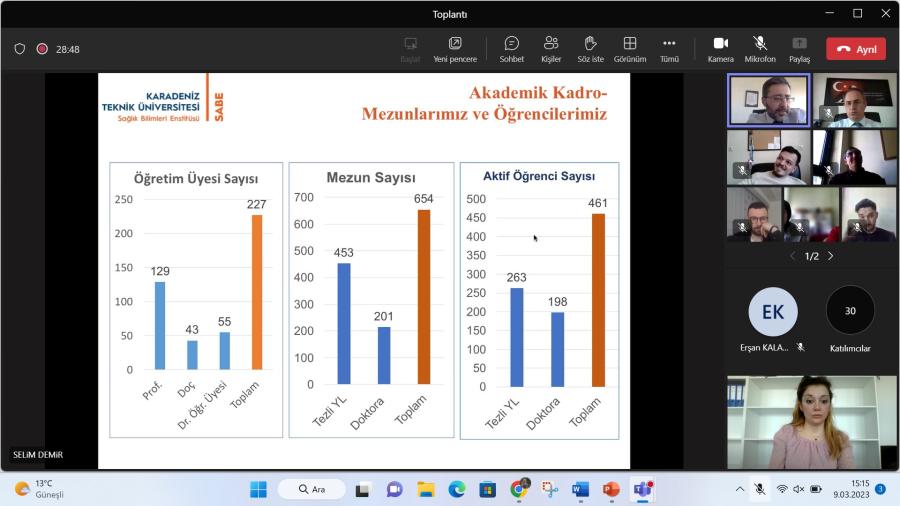Click the SELİM DEMİR presenter name label
This screenshot has width=900, height=506.
click(38, 455)
